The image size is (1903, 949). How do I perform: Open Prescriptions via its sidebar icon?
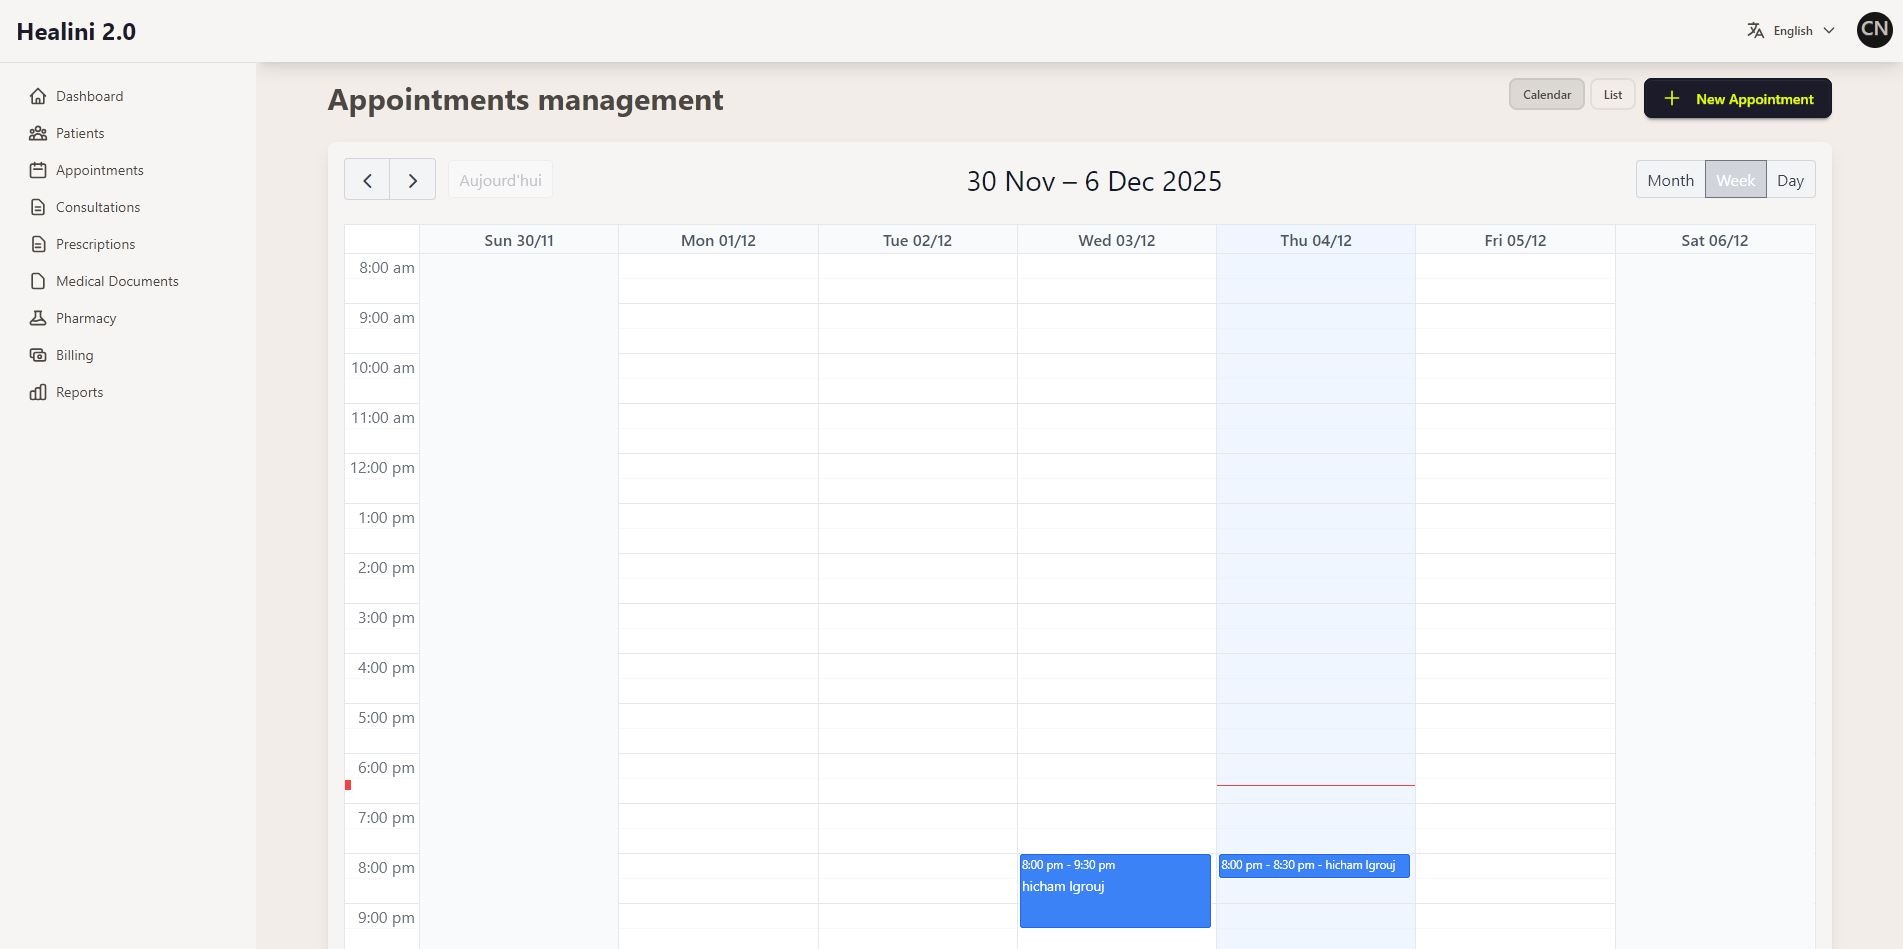pyautogui.click(x=38, y=244)
